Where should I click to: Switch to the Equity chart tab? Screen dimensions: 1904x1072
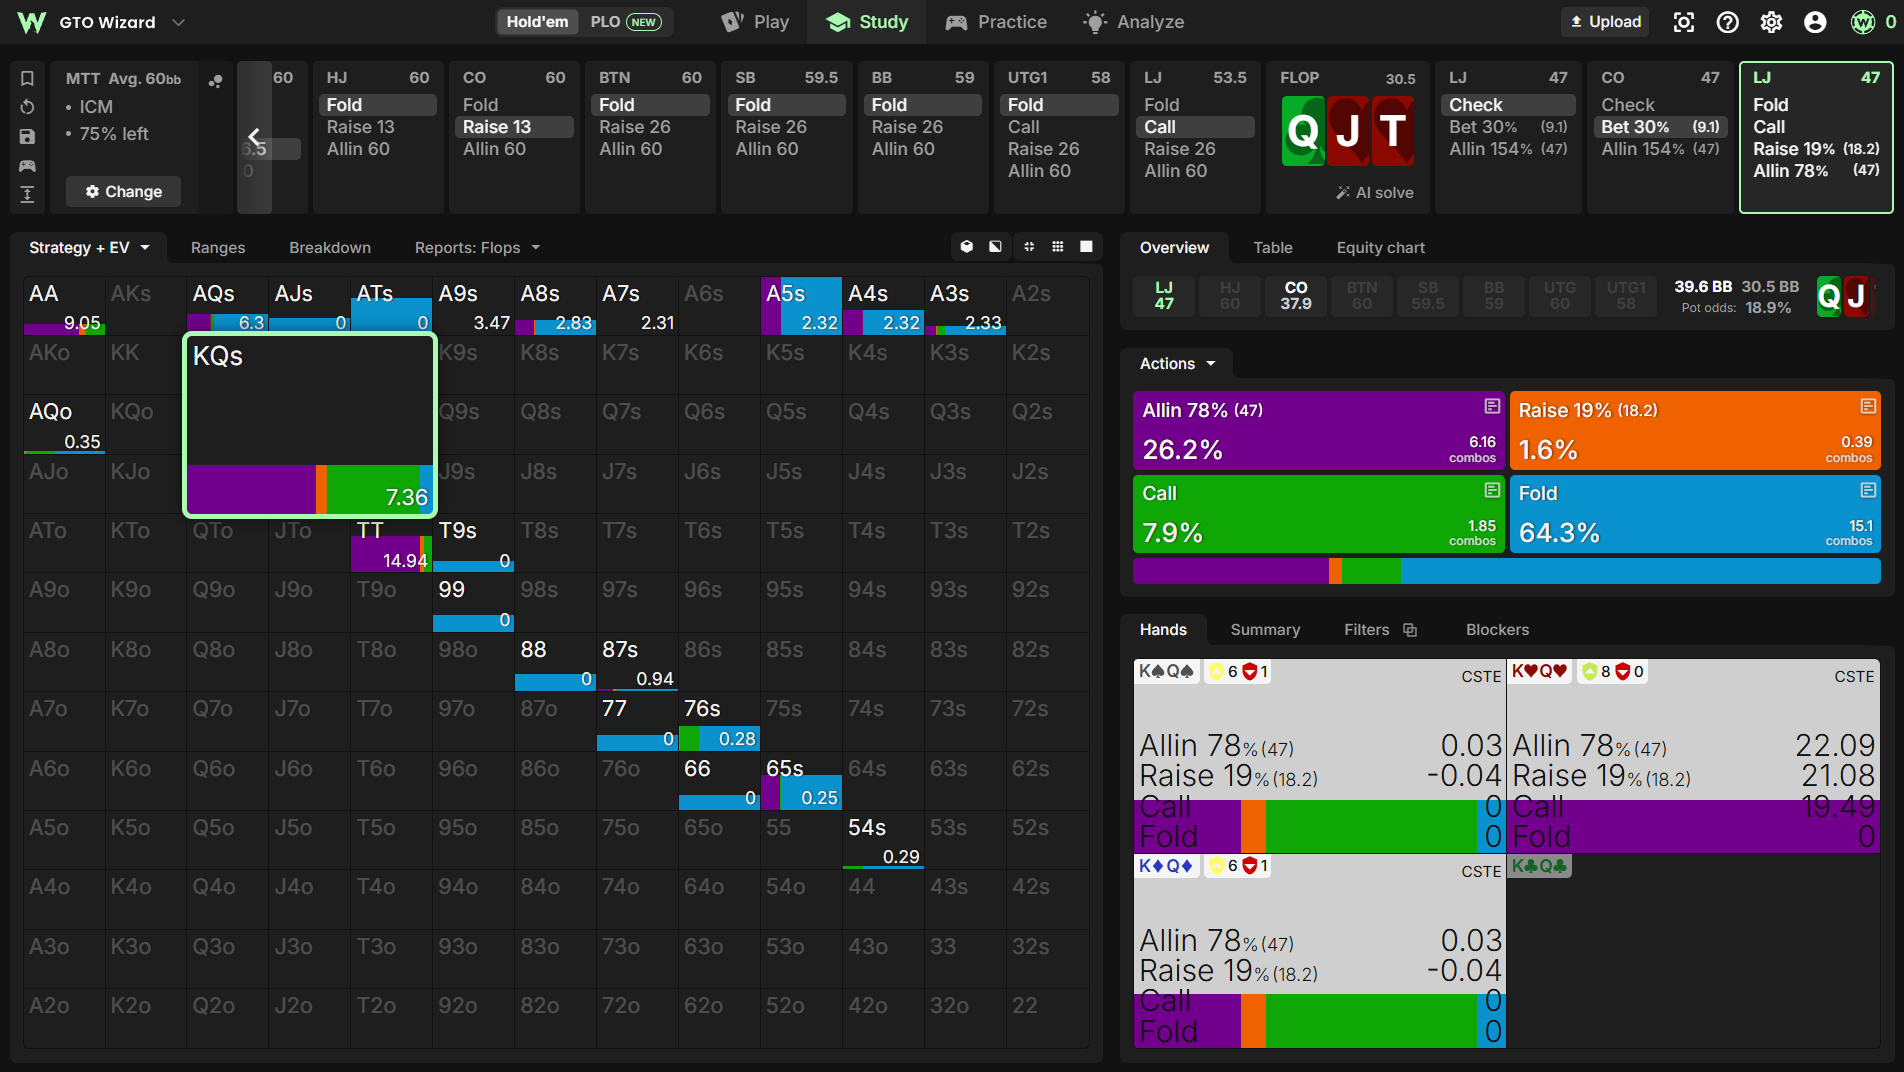click(1380, 248)
